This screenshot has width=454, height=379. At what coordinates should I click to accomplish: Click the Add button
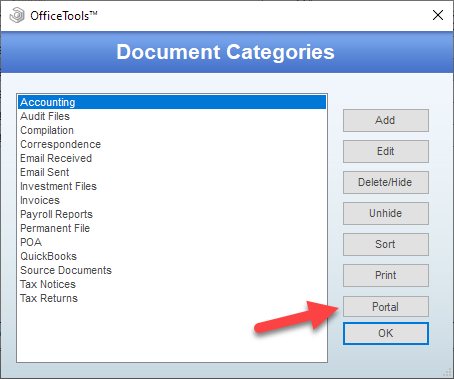386,120
